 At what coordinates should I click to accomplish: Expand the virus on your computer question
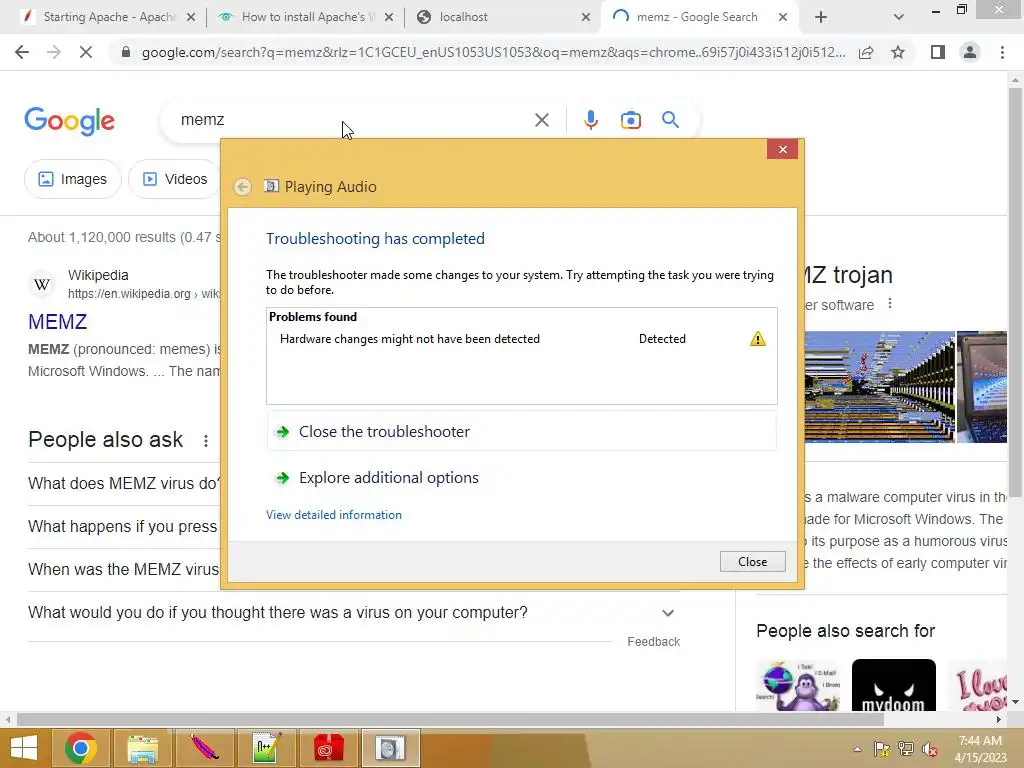353,613
